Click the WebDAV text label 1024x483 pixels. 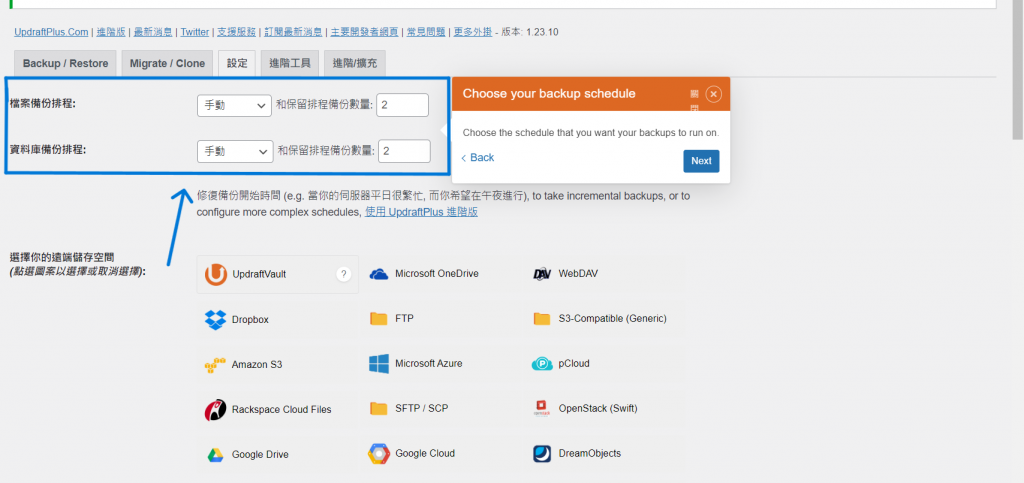578,273
